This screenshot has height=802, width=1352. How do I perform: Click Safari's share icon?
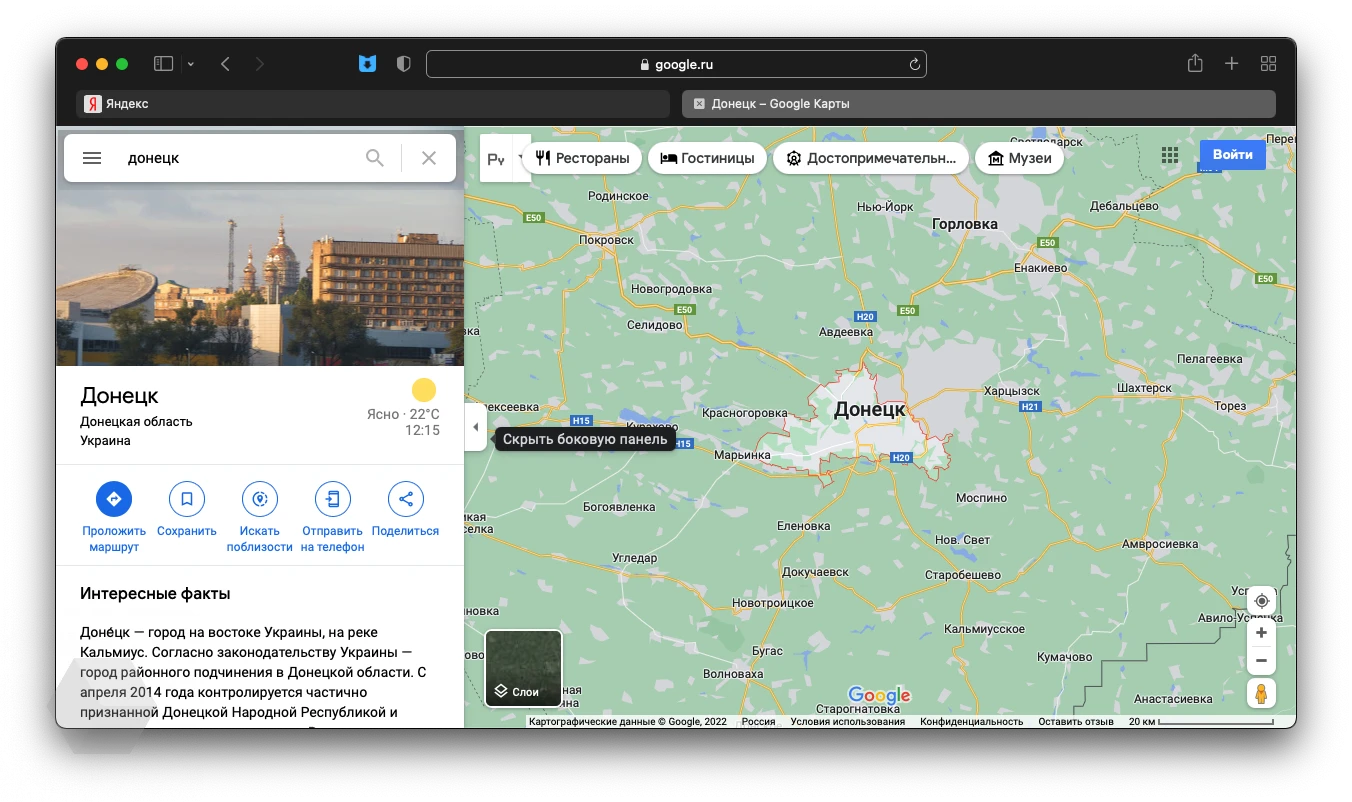tap(1195, 63)
